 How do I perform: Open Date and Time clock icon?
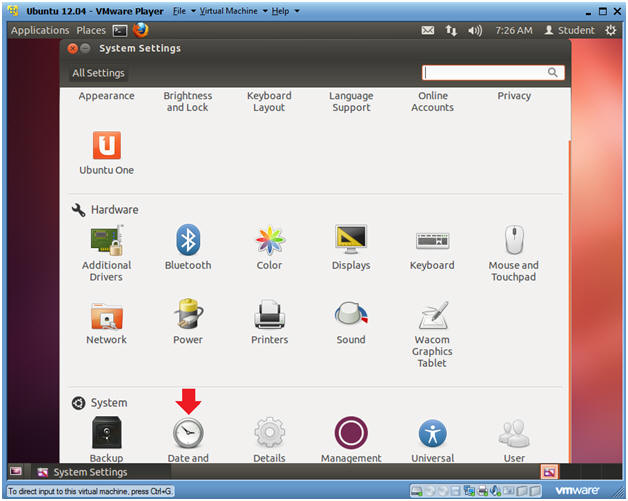click(x=188, y=433)
